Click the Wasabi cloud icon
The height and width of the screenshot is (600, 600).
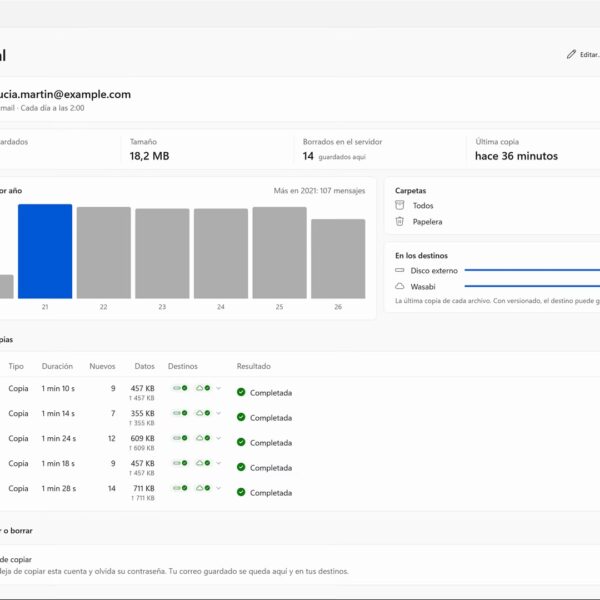399,286
